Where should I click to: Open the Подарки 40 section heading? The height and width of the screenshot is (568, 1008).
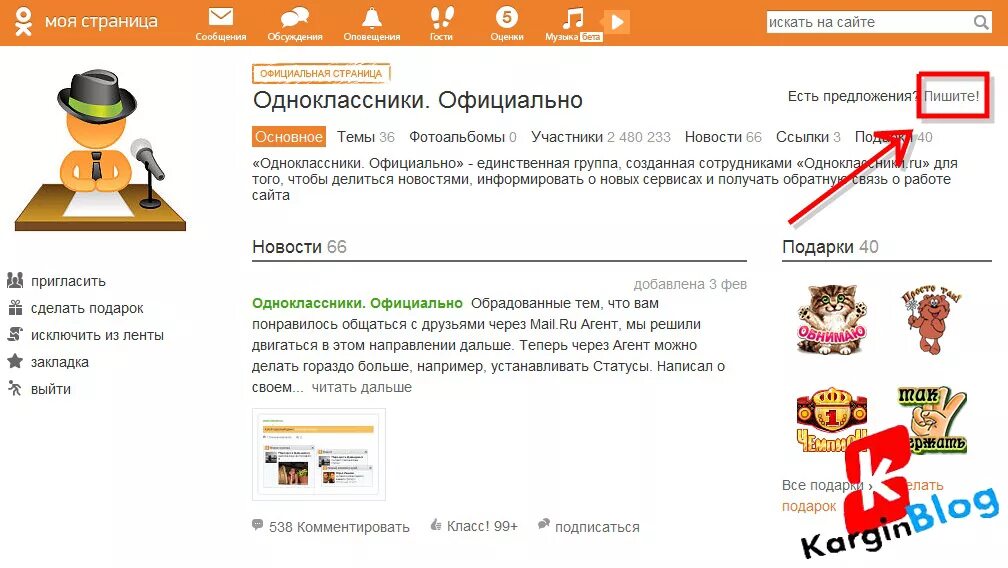click(x=830, y=247)
